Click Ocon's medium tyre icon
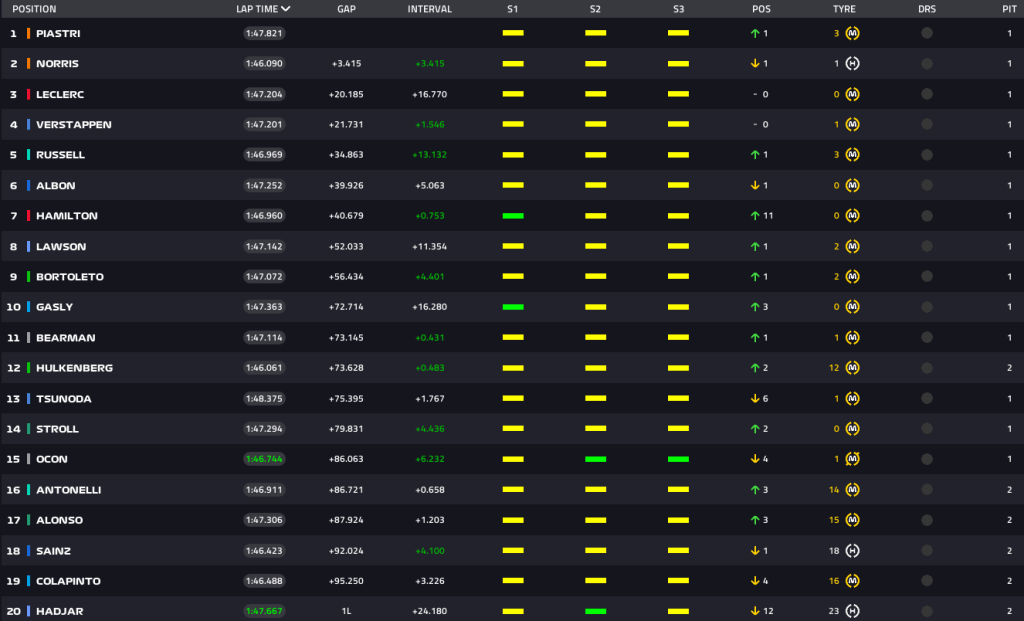 click(852, 459)
